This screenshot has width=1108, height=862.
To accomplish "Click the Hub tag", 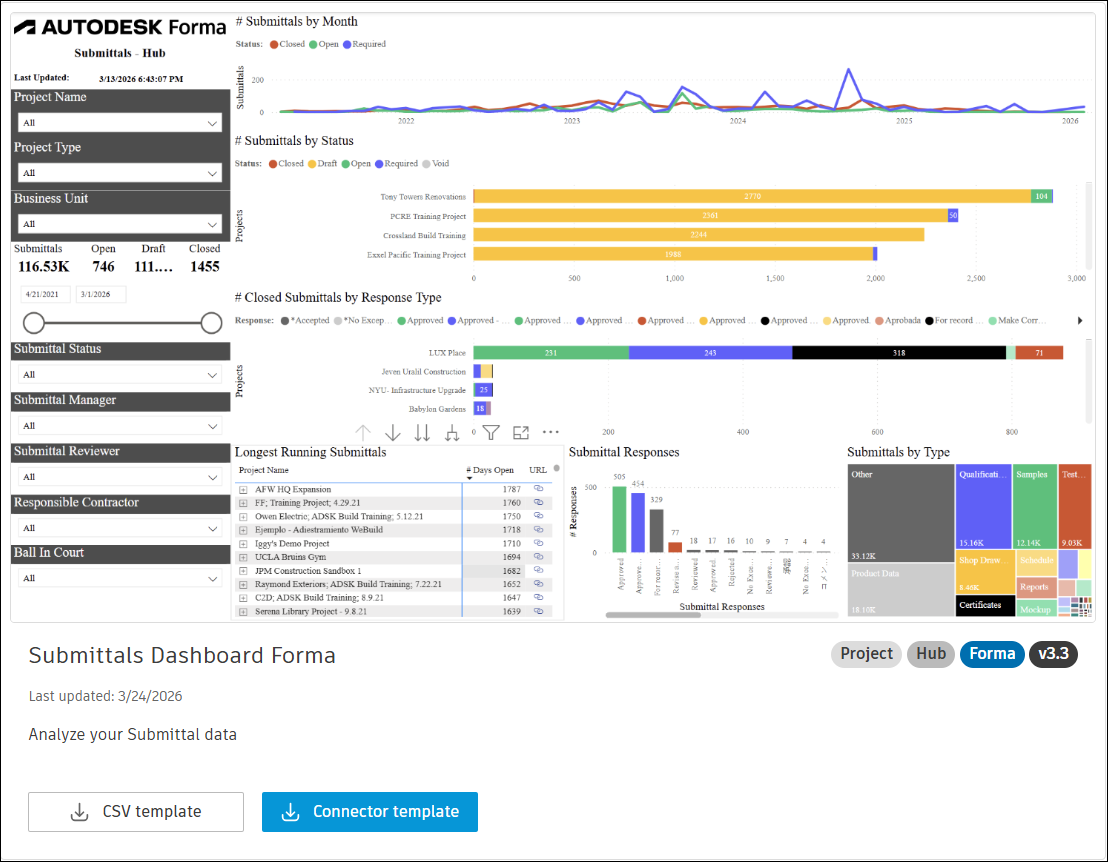I will (x=931, y=654).
